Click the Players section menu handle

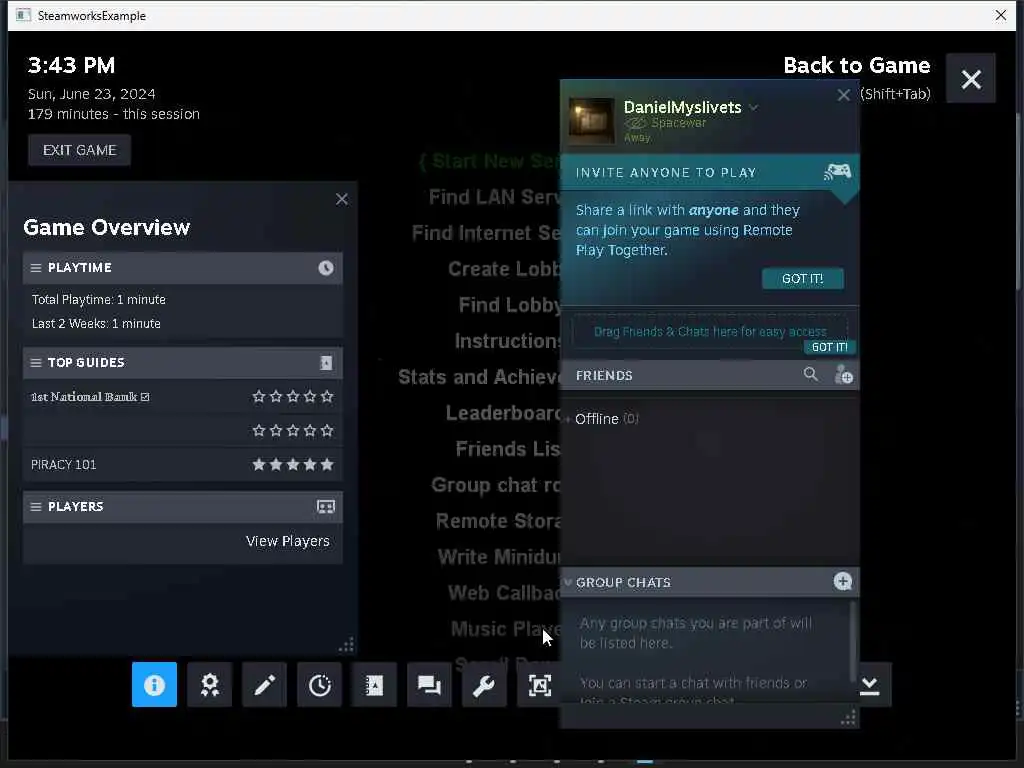pos(36,507)
